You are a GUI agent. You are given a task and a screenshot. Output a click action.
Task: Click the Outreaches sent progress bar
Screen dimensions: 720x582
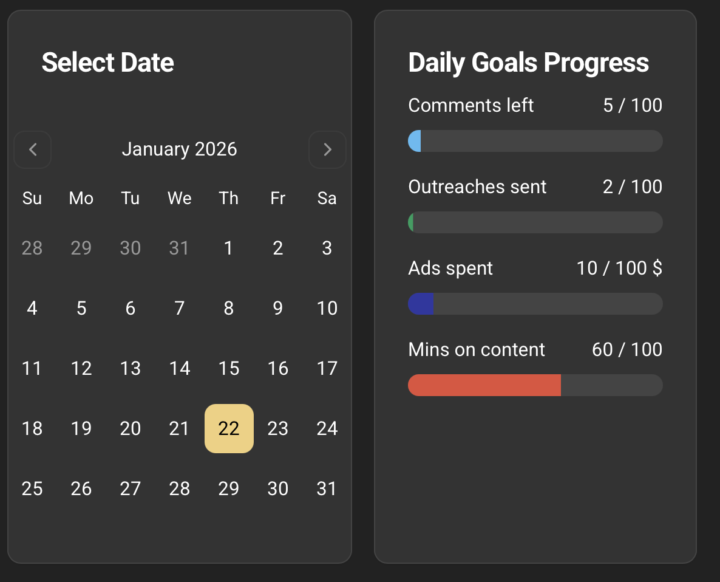pyautogui.click(x=535, y=222)
